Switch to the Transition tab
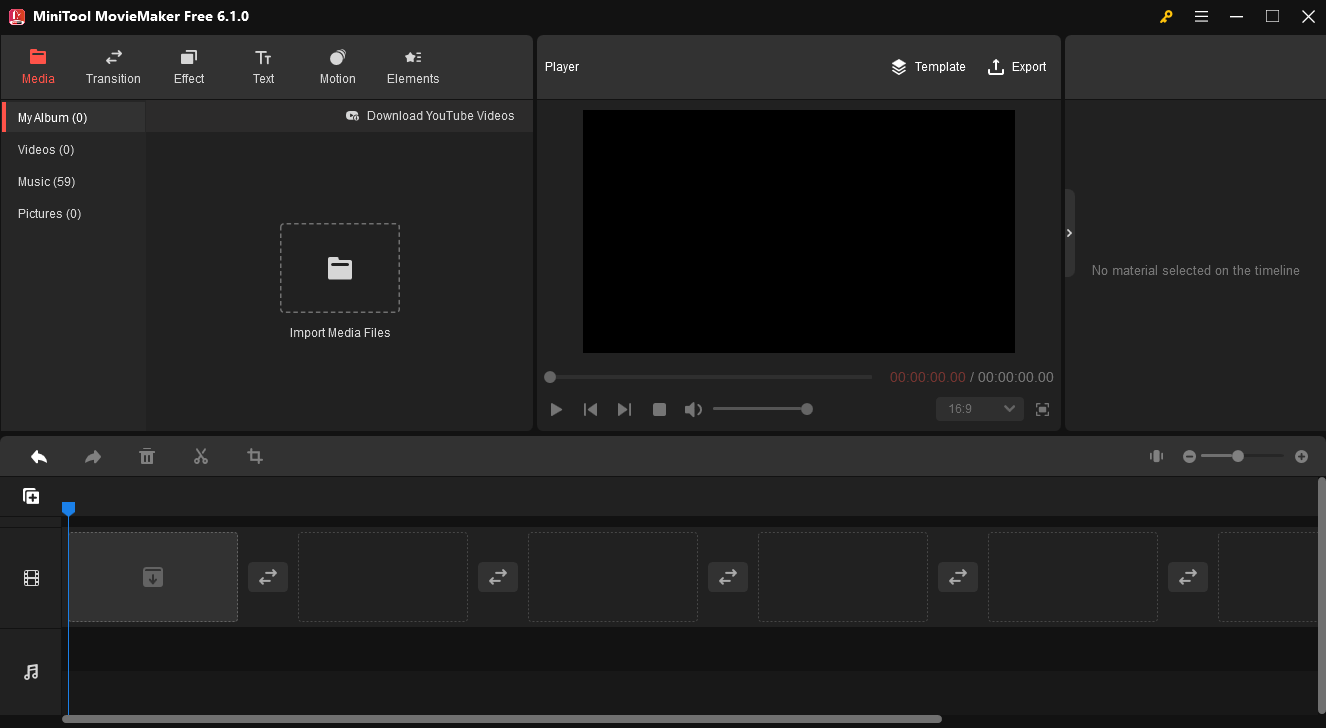1326x728 pixels. pos(112,66)
